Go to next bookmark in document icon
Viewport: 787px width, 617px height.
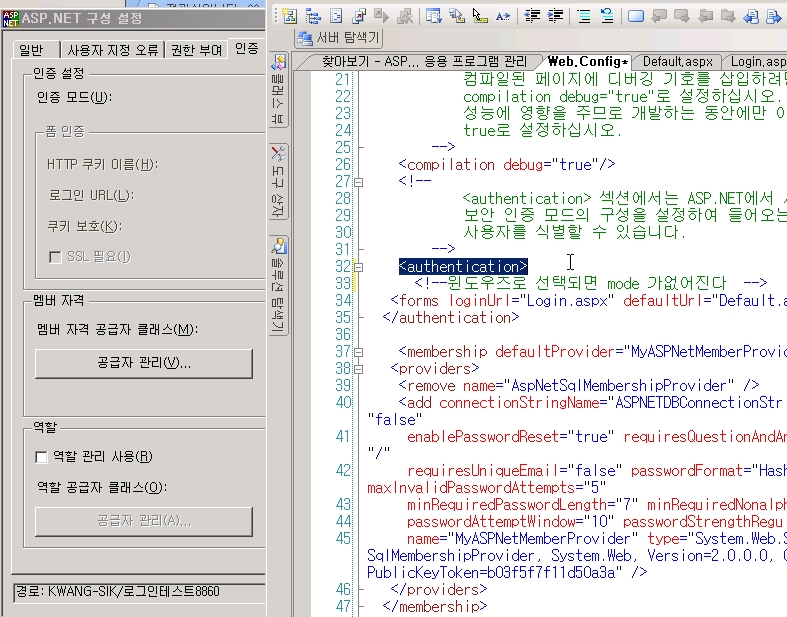click(773, 16)
